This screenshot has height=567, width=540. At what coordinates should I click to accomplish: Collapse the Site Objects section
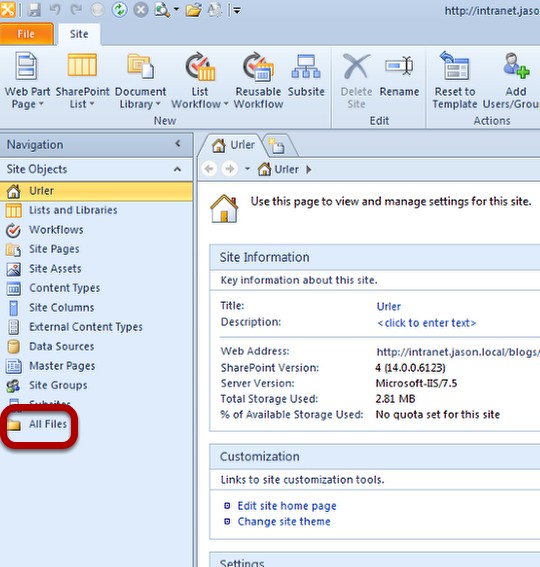[x=177, y=169]
